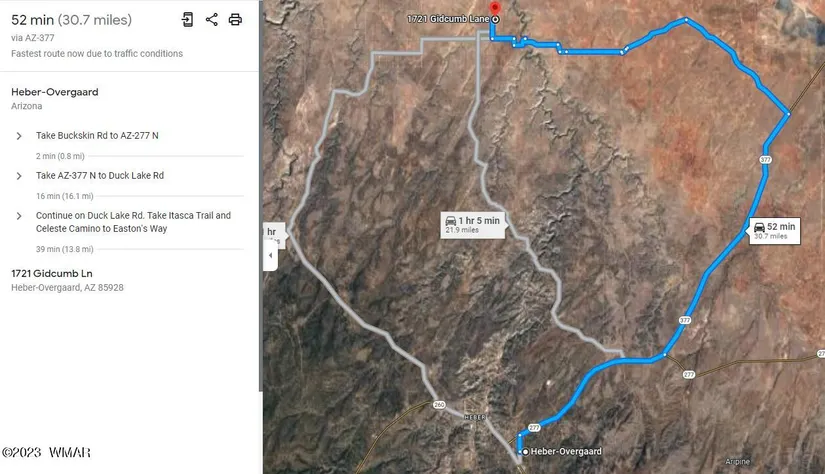Click the send directions to phone icon
The width and height of the screenshot is (825, 474).
click(x=187, y=20)
